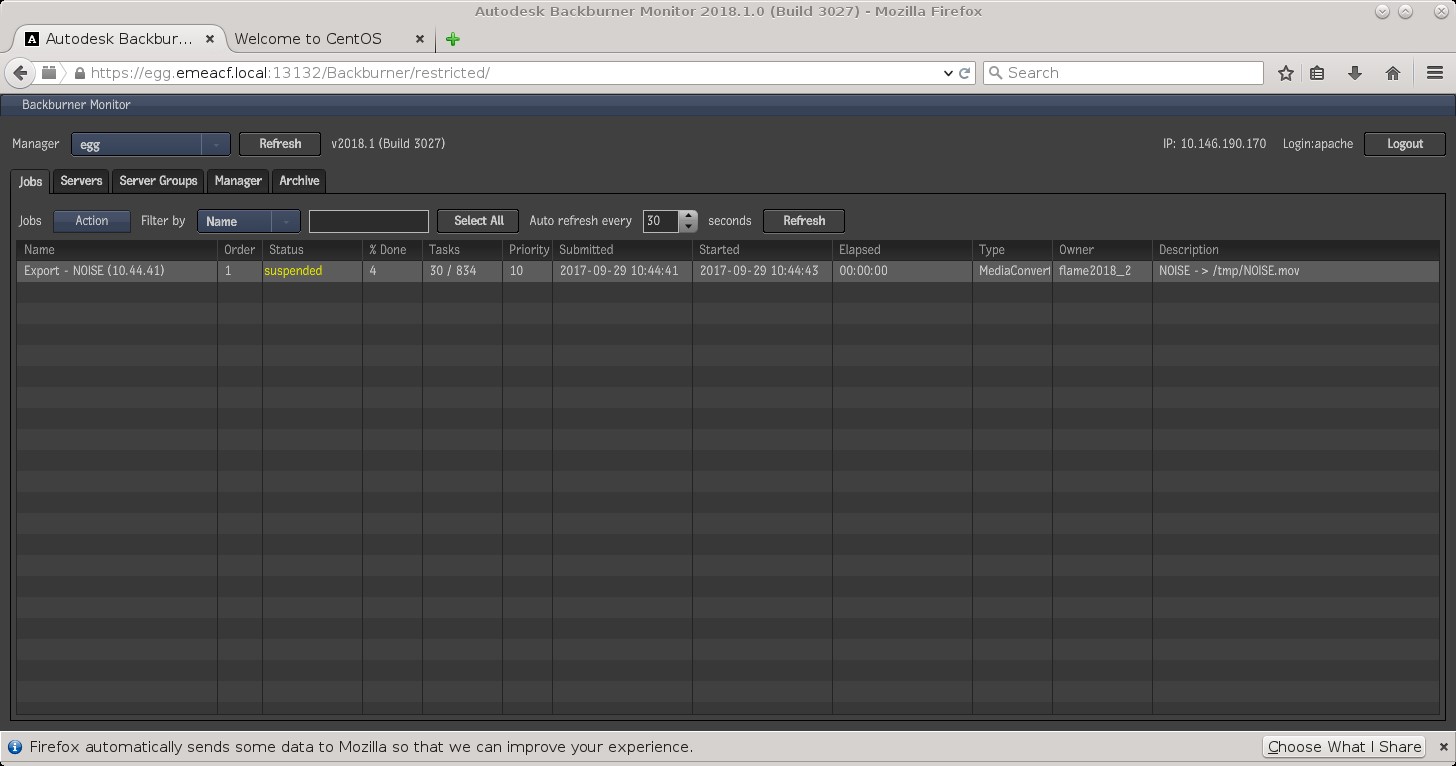Click the Choose What I Share button
The width and height of the screenshot is (1456, 766).
point(1344,747)
